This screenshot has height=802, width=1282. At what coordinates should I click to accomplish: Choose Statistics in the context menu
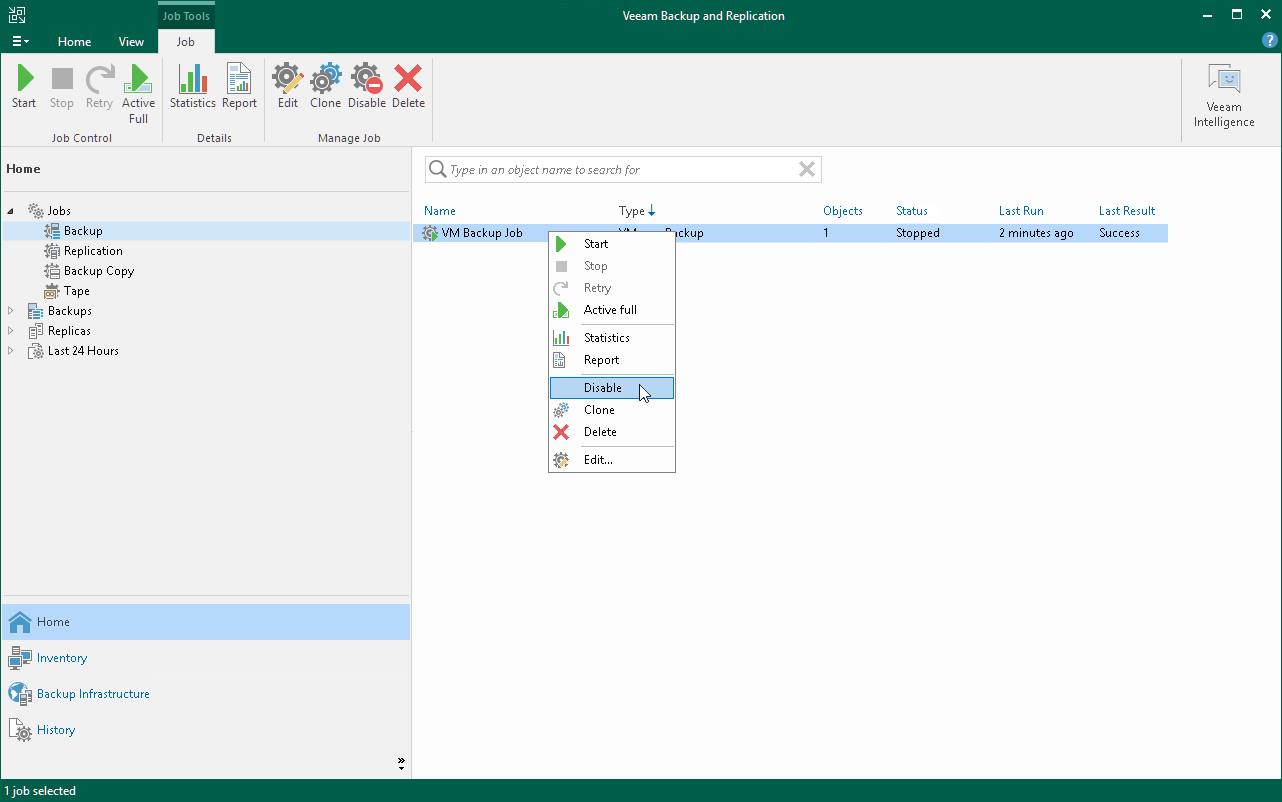[x=612, y=338]
